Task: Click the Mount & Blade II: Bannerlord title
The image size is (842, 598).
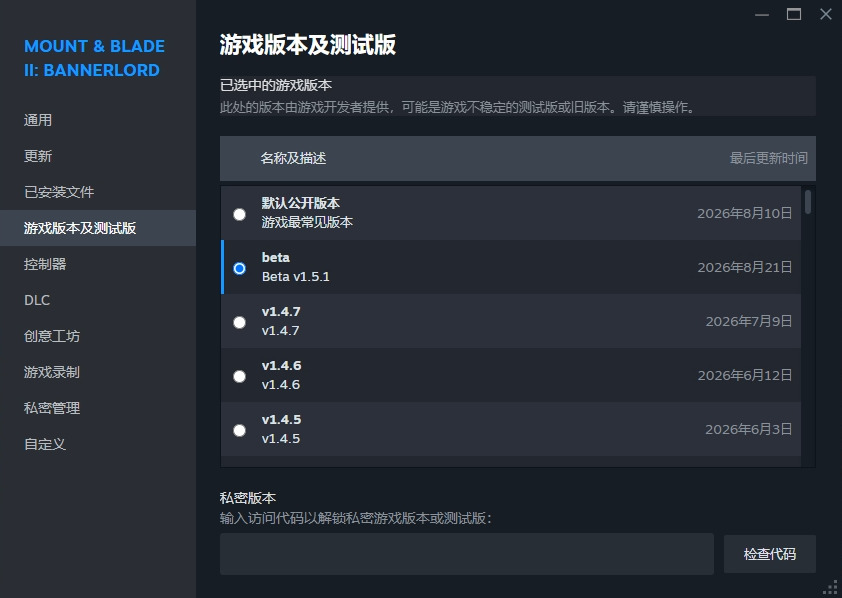Action: (x=94, y=58)
